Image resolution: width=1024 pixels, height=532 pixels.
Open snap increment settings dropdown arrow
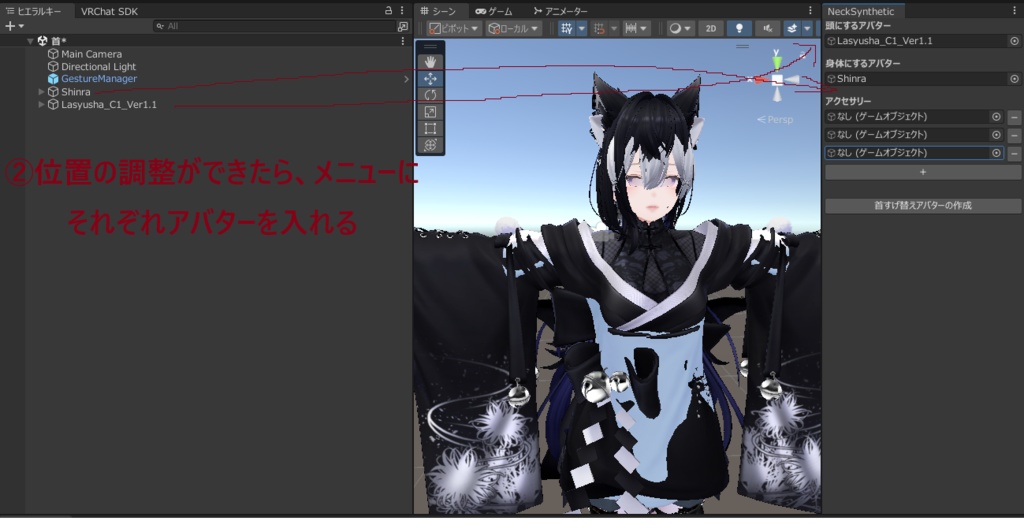614,29
